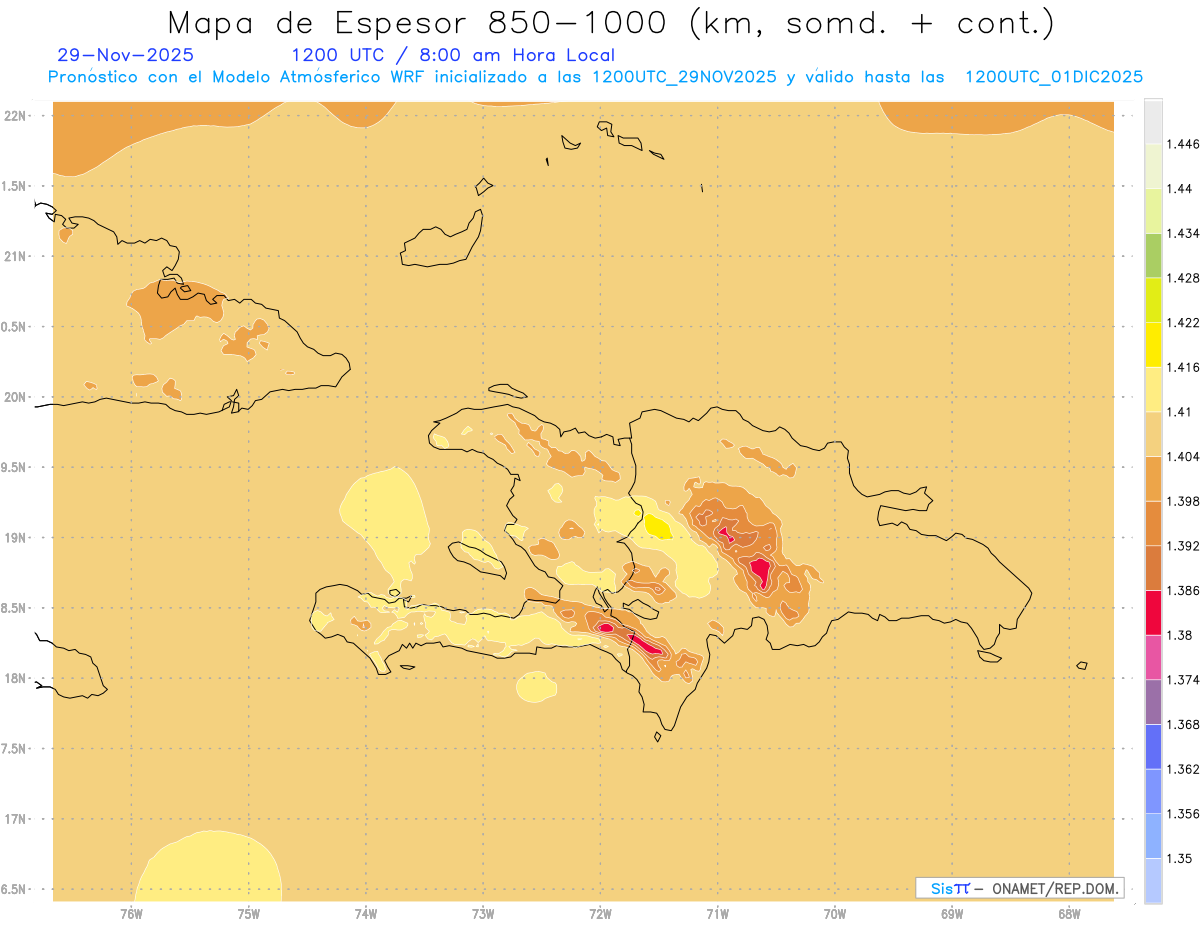Screen dimensions: 1200x927
Task: Click the colorbar value 1.368
Action: click(1185, 725)
